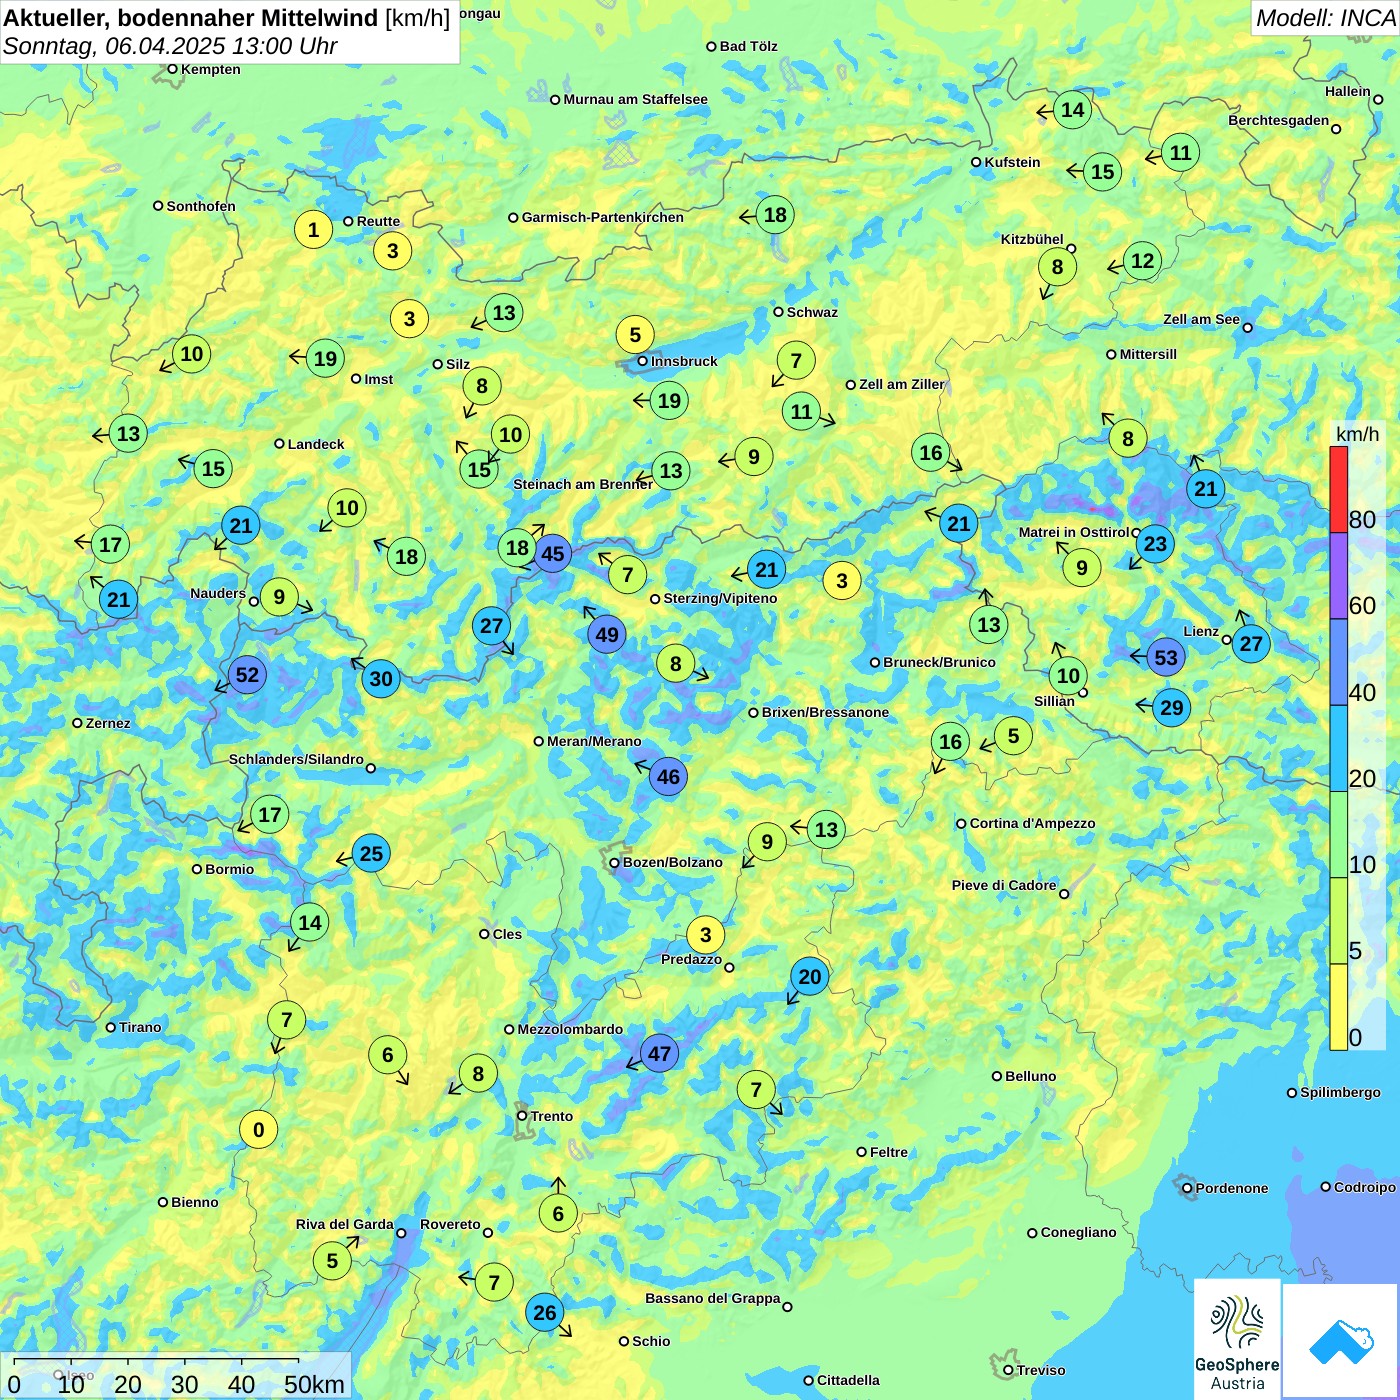Click the 25 km/h marker east of Bormio

pyautogui.click(x=371, y=853)
